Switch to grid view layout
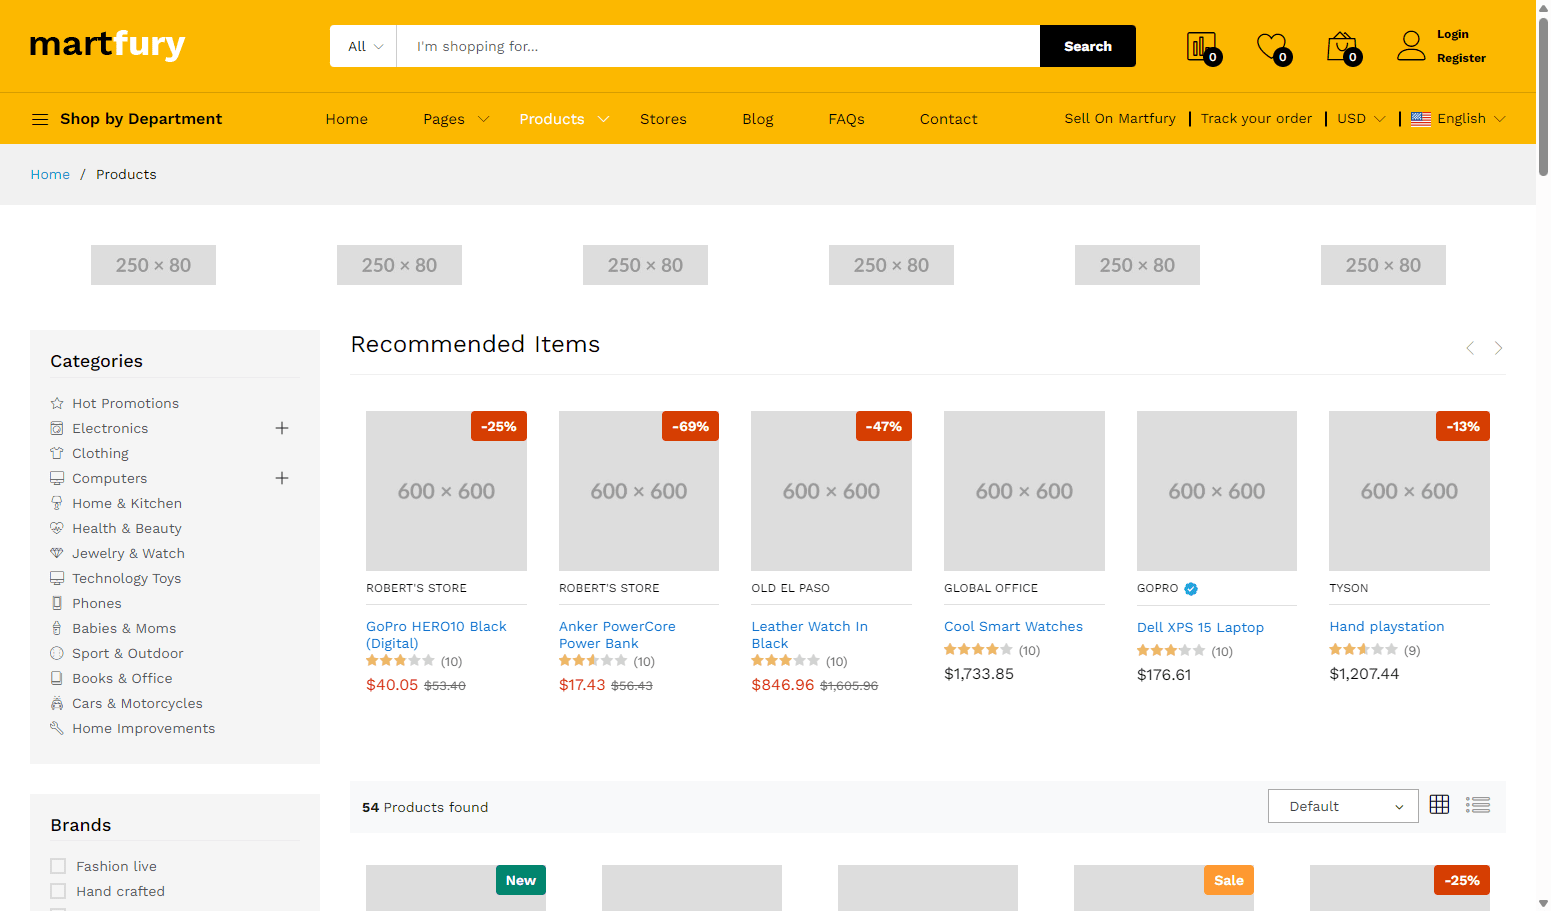1551x911 pixels. (1439, 805)
